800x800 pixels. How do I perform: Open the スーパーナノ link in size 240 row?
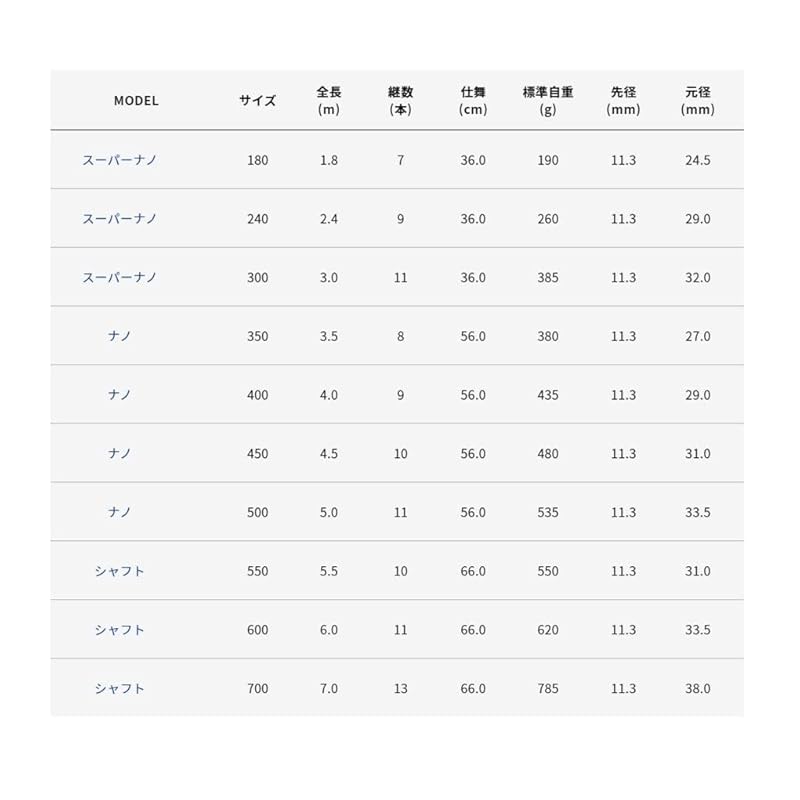[x=120, y=219]
